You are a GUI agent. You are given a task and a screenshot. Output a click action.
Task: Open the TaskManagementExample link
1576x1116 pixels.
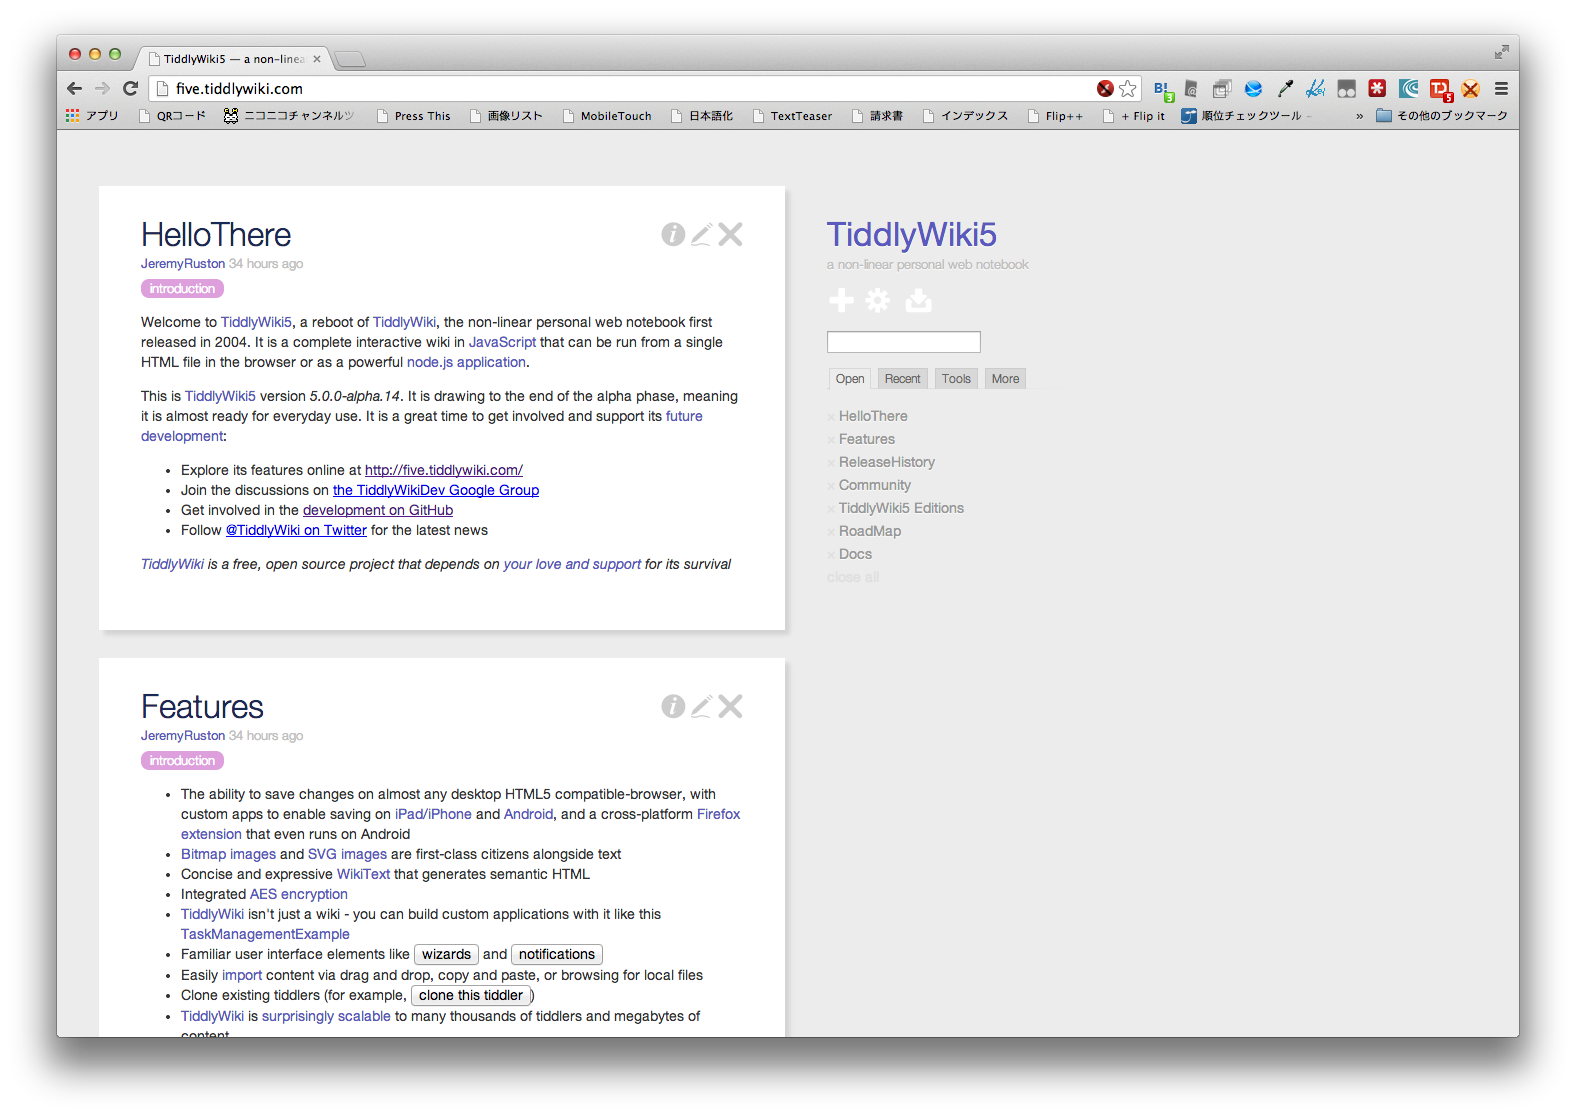coord(265,934)
